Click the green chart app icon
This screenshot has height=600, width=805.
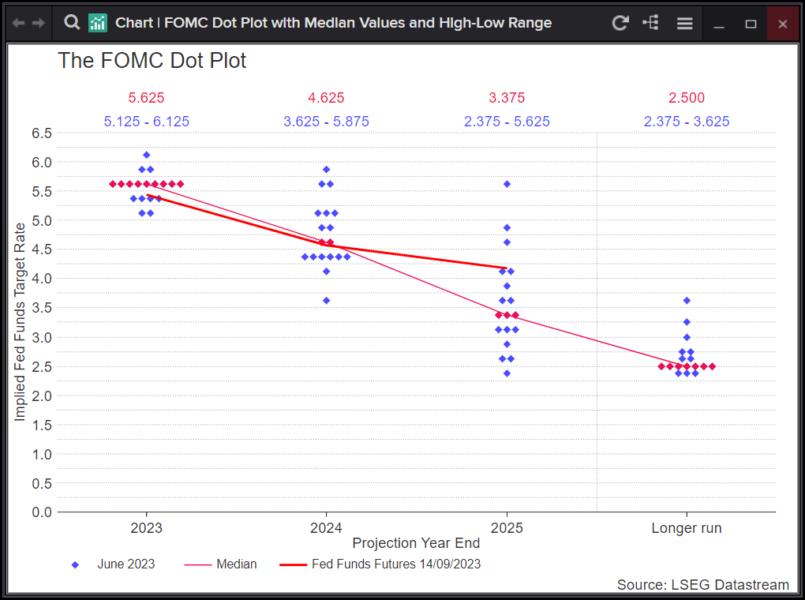[x=97, y=22]
